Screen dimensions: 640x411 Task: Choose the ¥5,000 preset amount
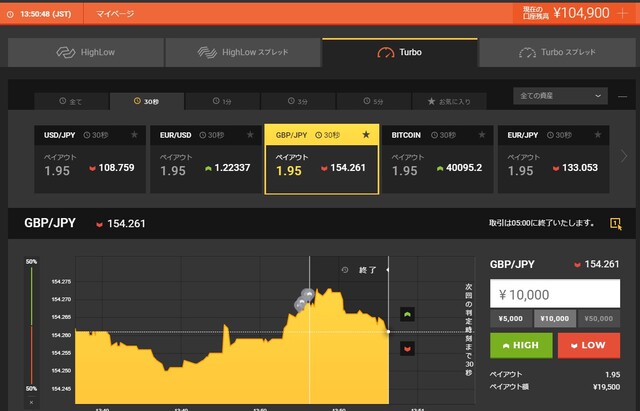click(511, 318)
